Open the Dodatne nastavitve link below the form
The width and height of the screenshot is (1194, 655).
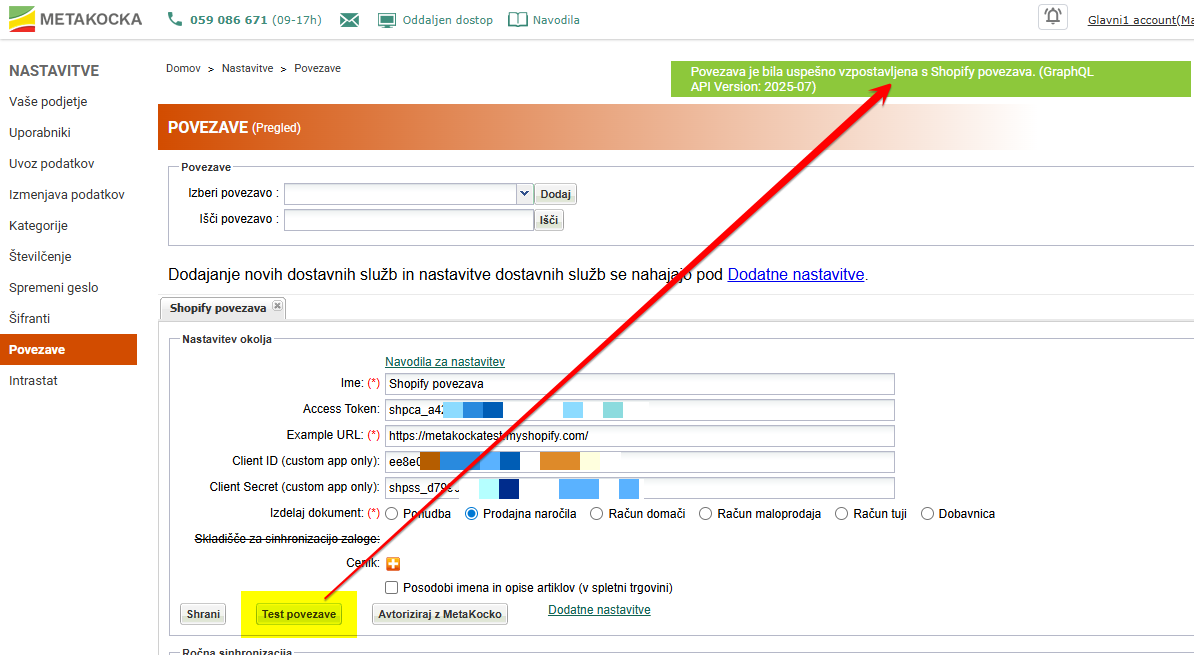[x=599, y=609]
